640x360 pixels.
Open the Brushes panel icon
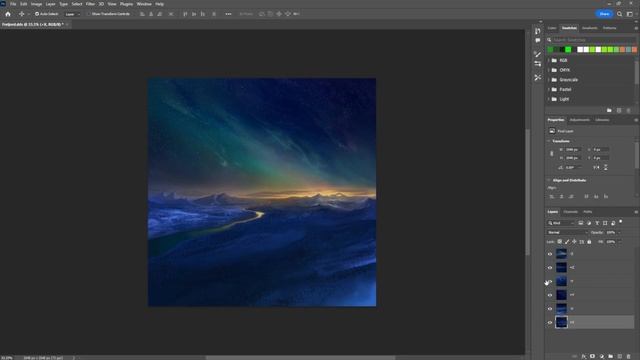pos(538,54)
